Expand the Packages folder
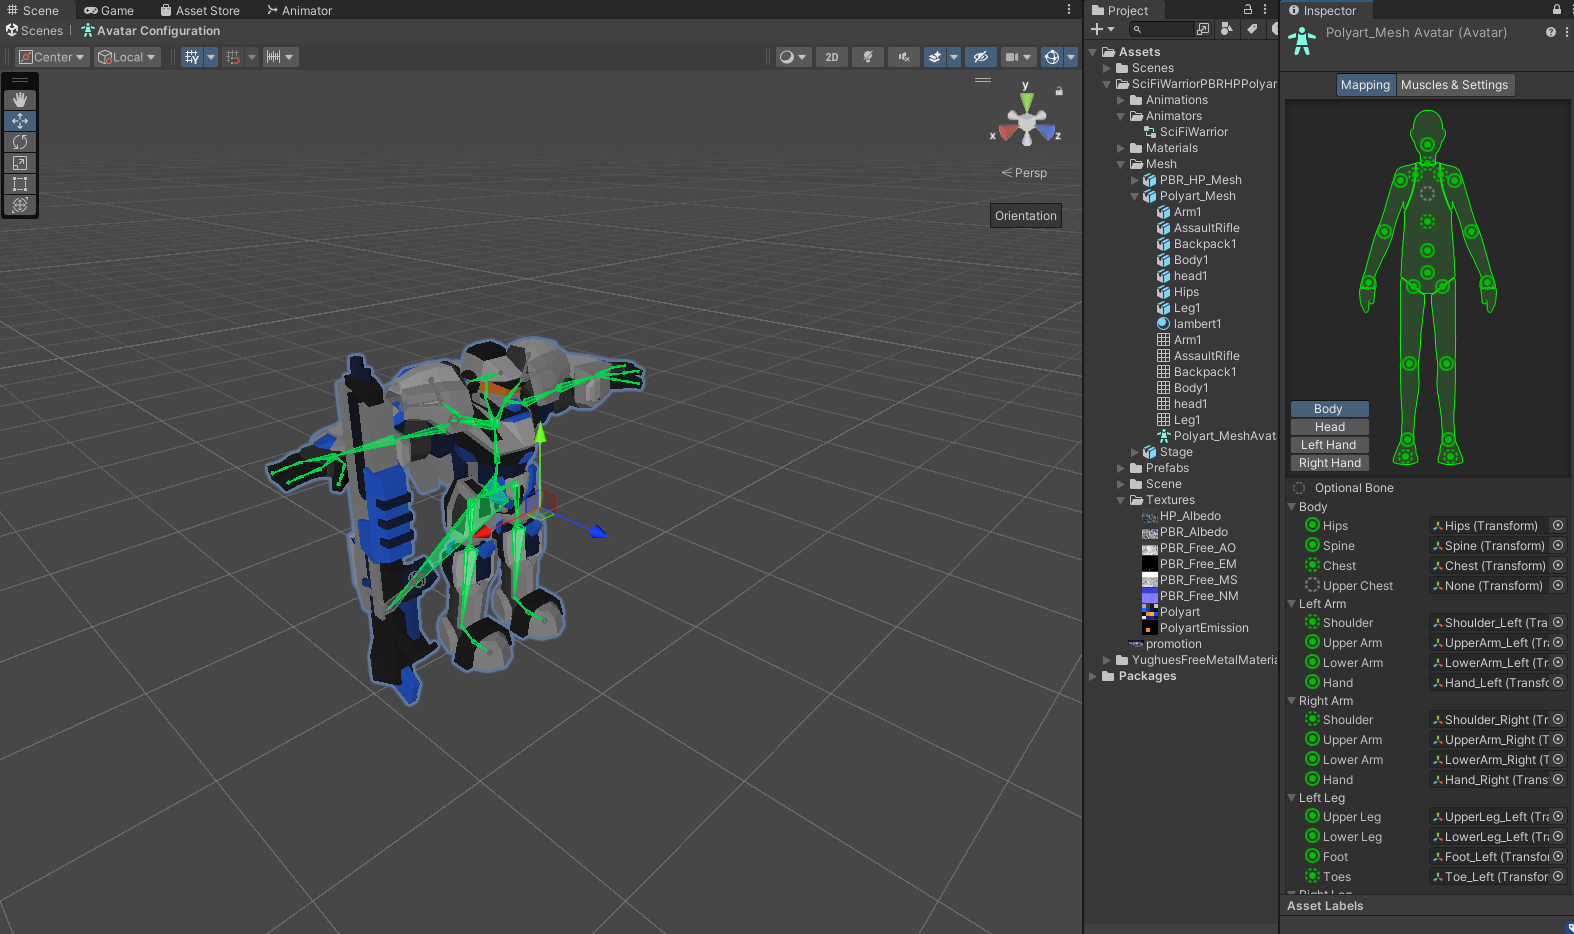The image size is (1574, 934). click(1093, 676)
